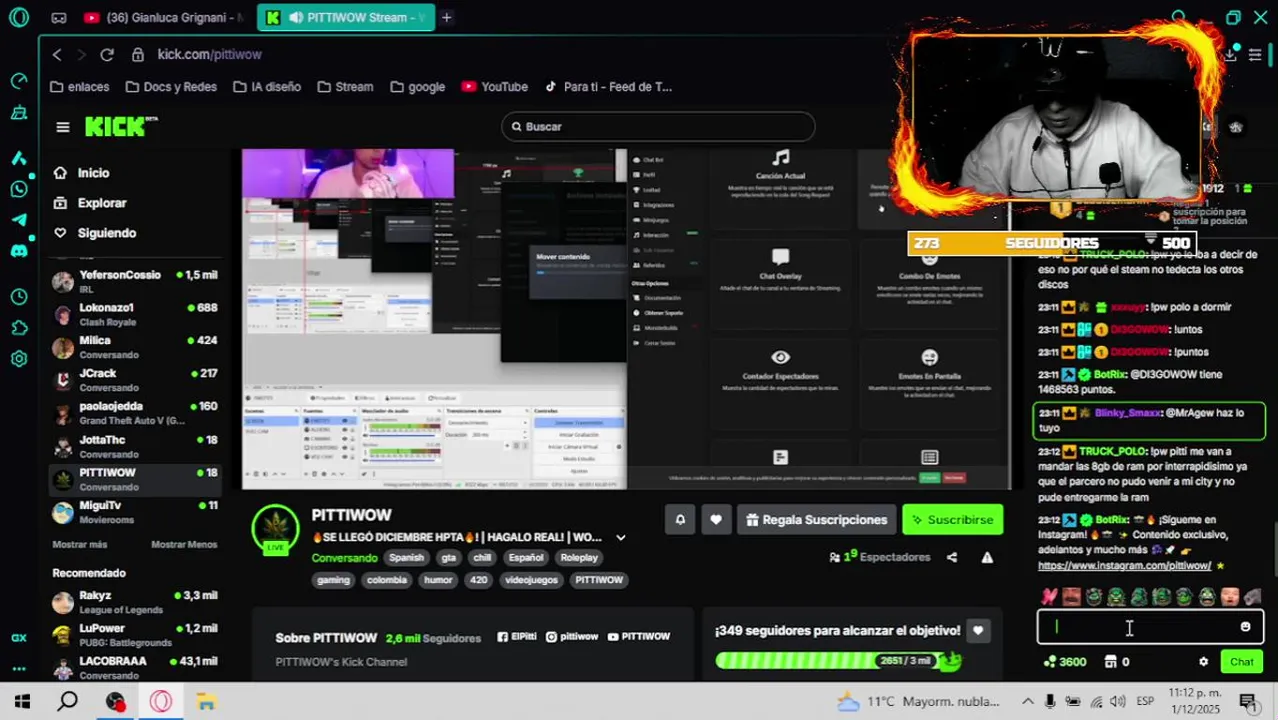1278x720 pixels.
Task: Open volume control in system tray
Action: pos(1120,702)
